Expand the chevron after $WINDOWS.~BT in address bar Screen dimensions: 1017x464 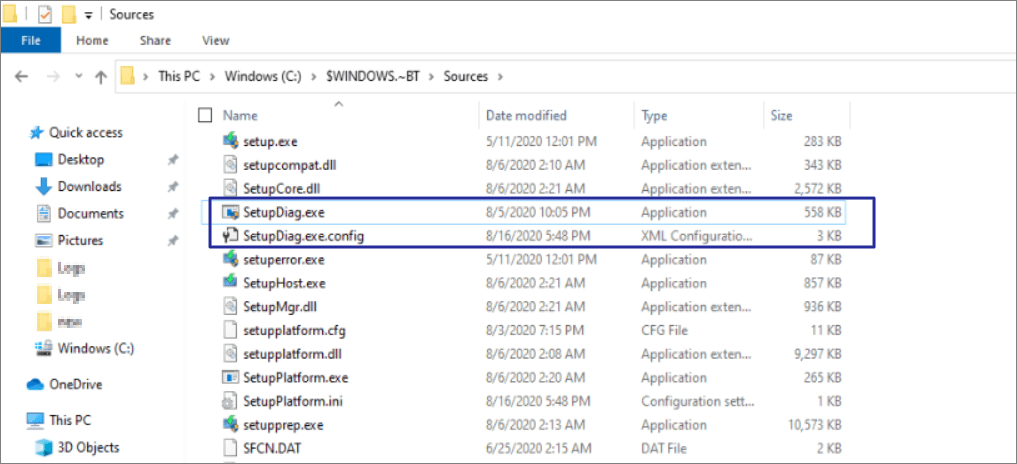[431, 77]
